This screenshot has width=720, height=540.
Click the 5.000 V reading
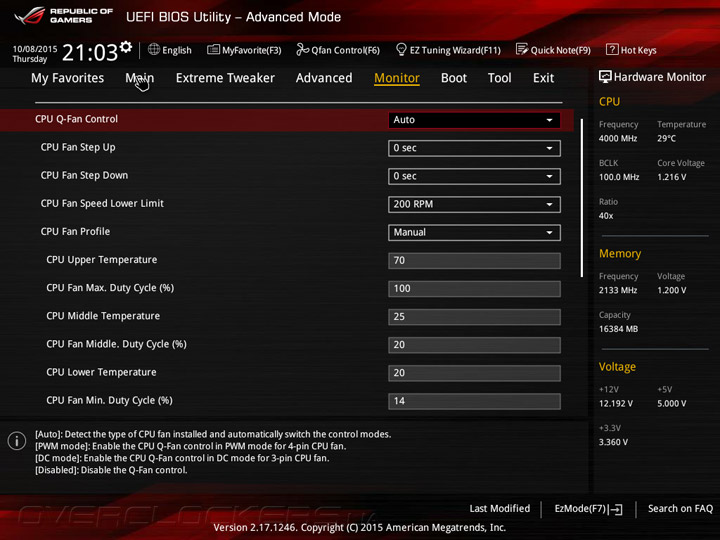coord(671,404)
